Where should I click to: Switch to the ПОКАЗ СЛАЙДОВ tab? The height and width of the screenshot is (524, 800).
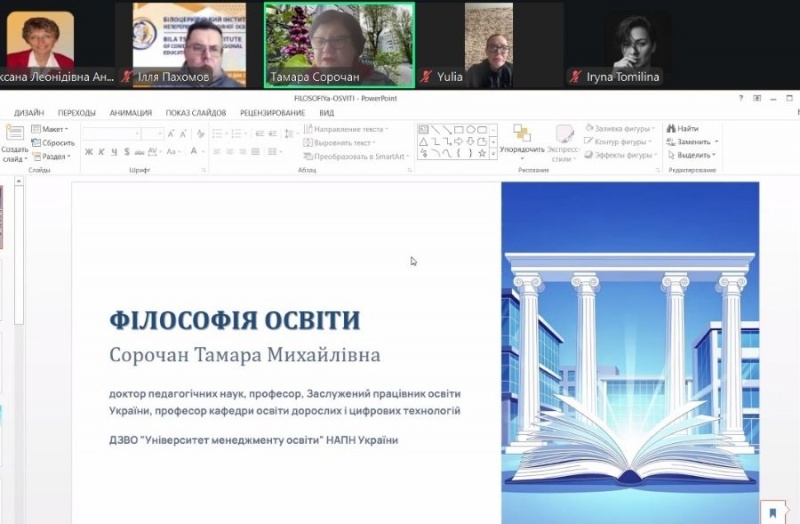[193, 113]
